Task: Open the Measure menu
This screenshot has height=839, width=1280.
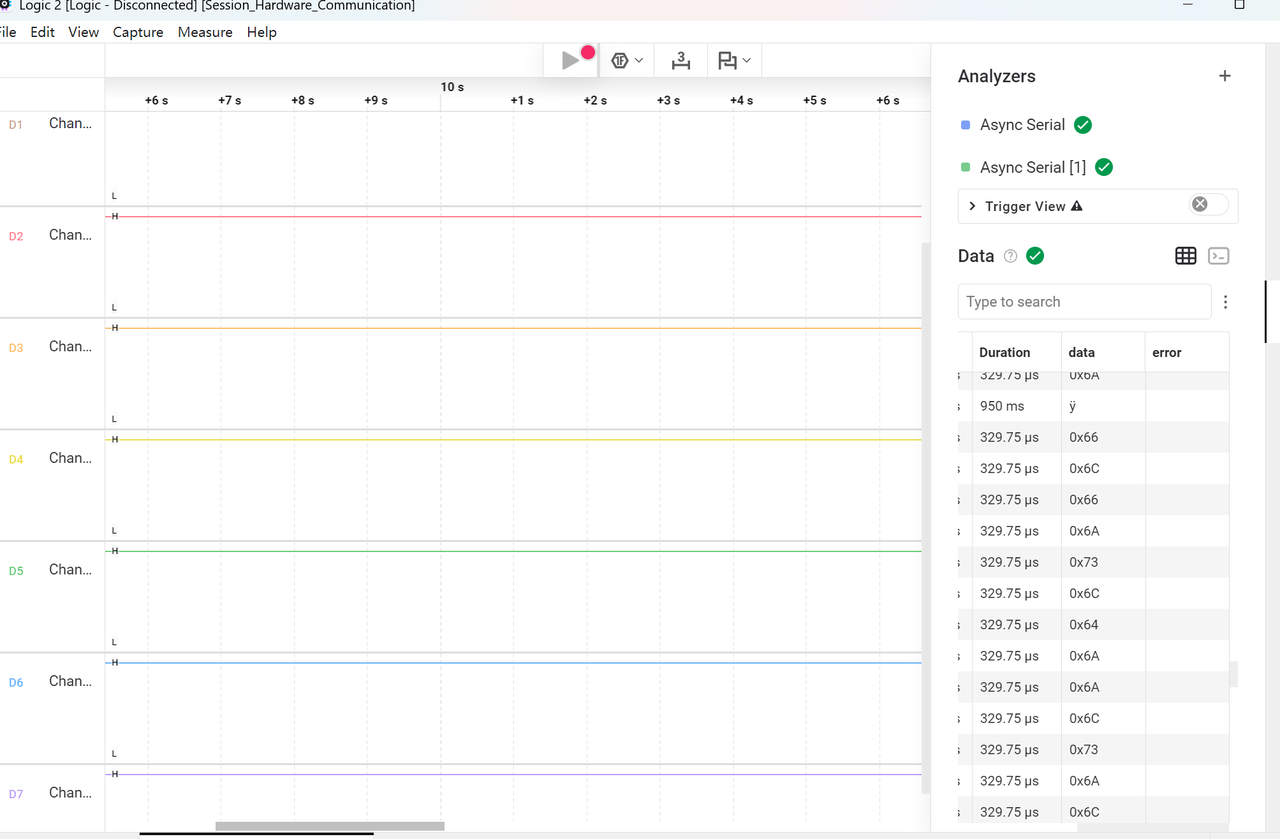Action: click(x=205, y=32)
